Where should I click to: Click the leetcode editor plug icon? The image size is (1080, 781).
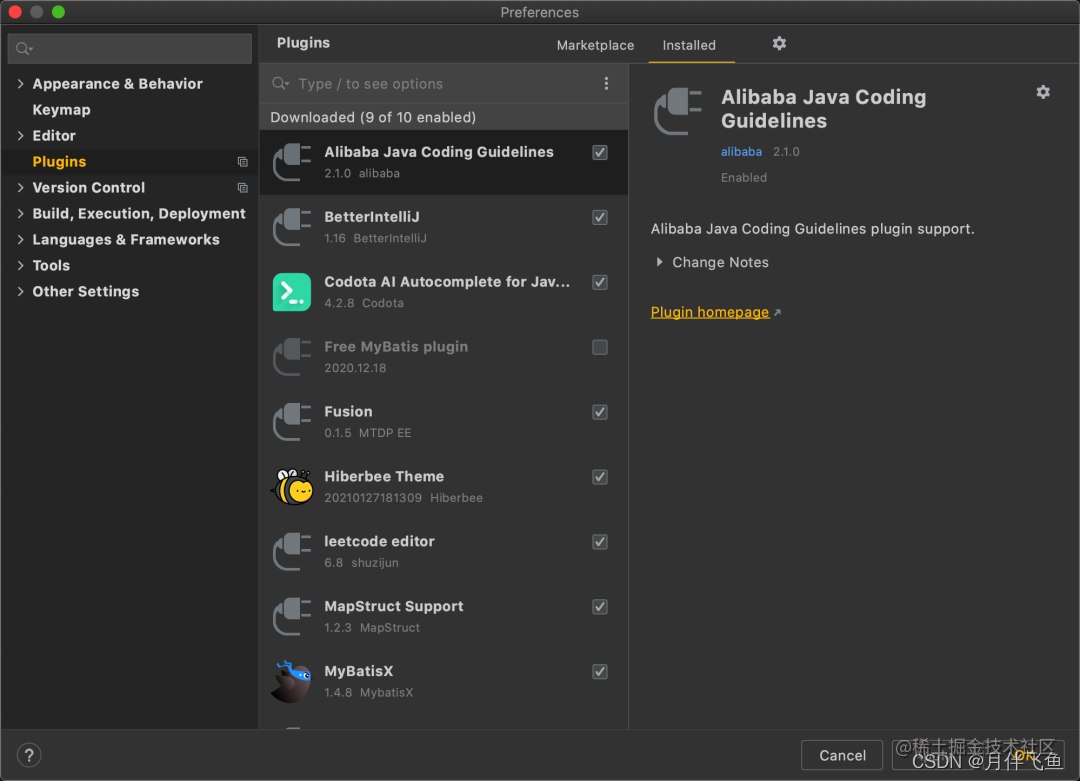293,552
